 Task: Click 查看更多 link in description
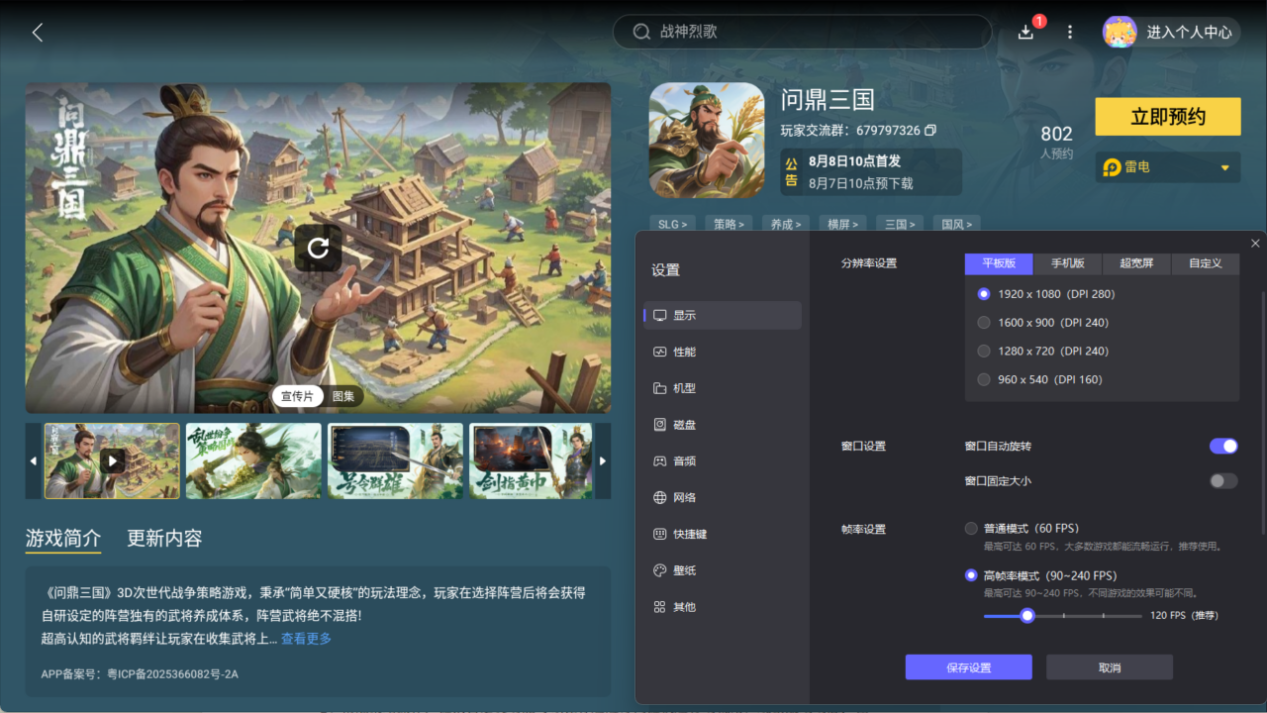306,639
